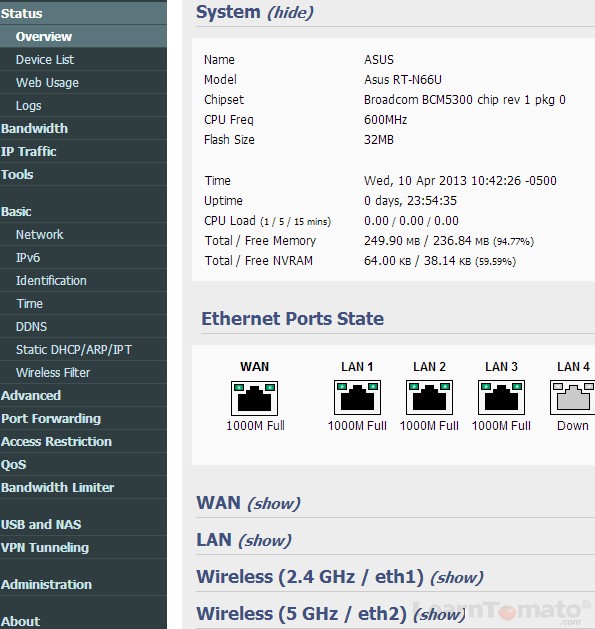Open the About page
The width and height of the screenshot is (595, 629).
(x=83, y=621)
